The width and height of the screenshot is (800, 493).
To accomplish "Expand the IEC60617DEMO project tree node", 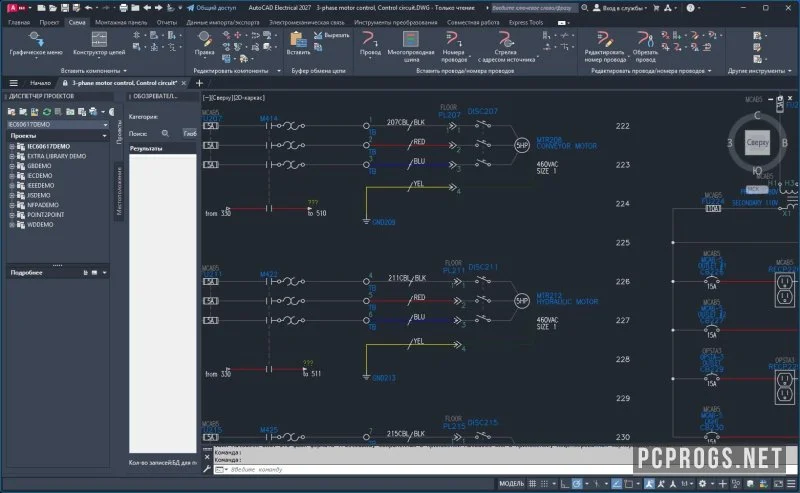I will (12, 146).
